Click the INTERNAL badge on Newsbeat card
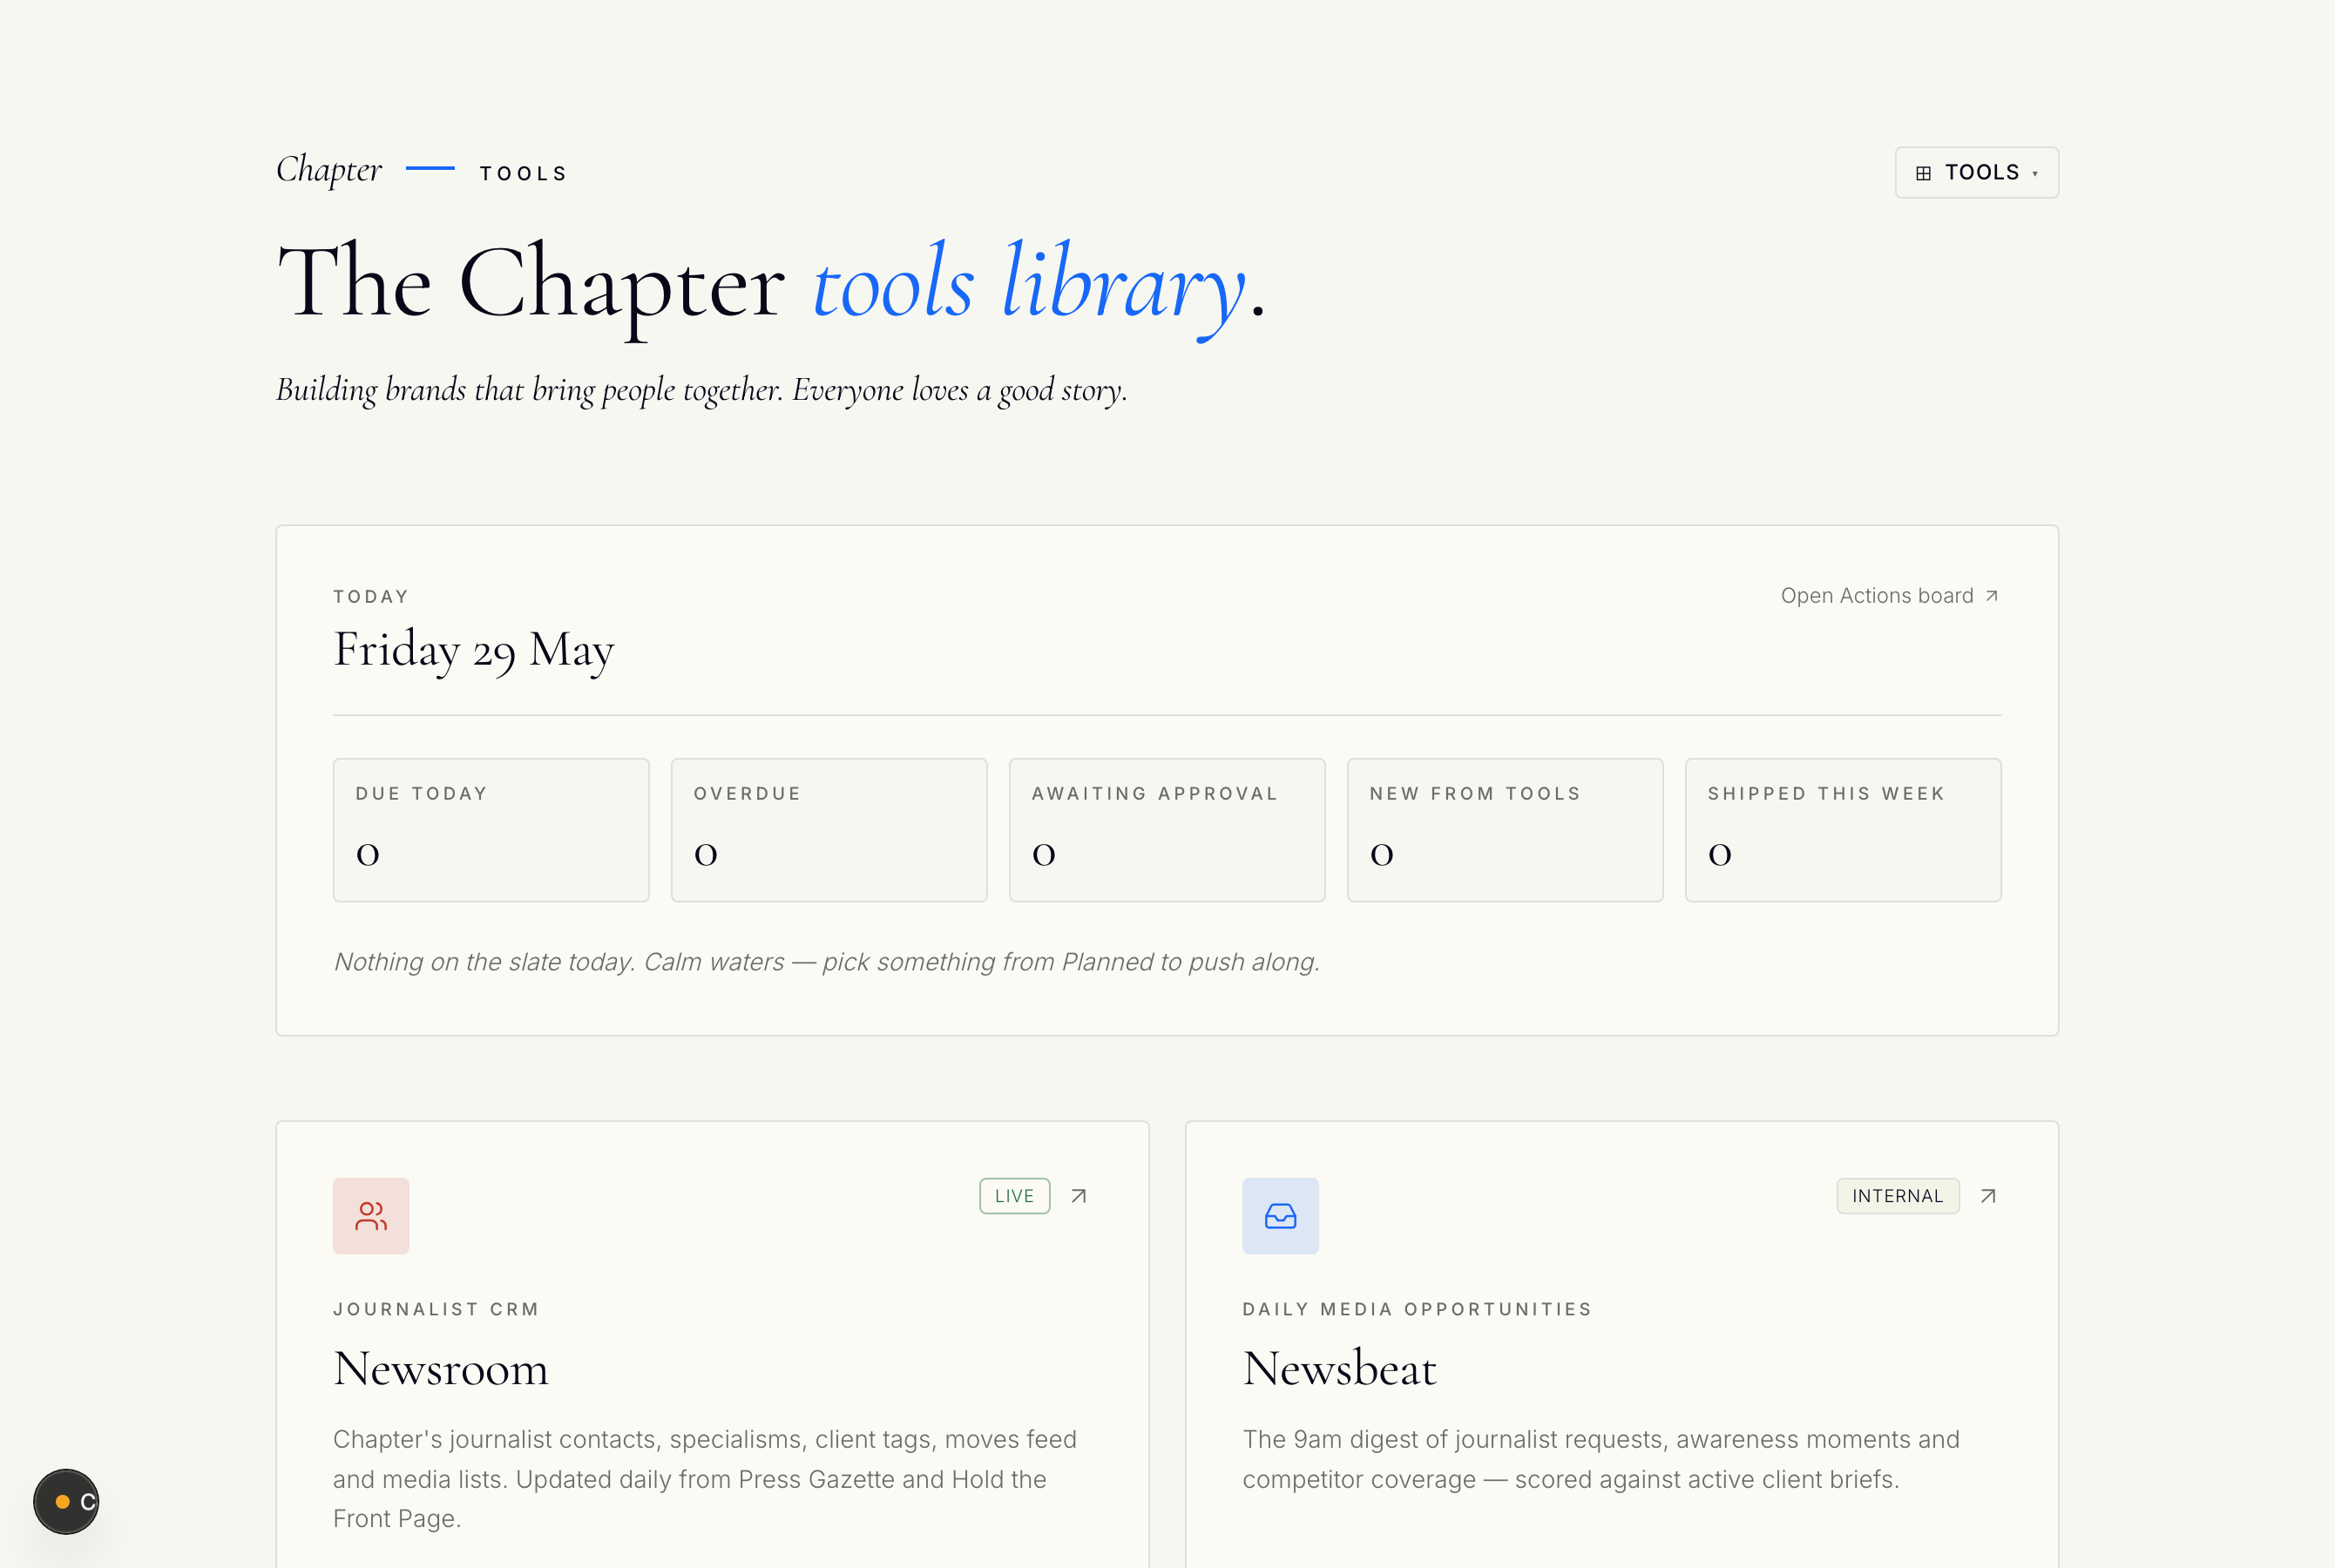Viewport: 2335px width, 1568px height. tap(1897, 1195)
